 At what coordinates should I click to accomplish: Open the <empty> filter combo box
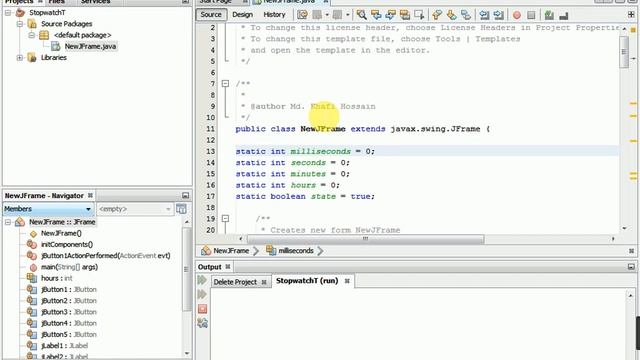[x=134, y=209]
